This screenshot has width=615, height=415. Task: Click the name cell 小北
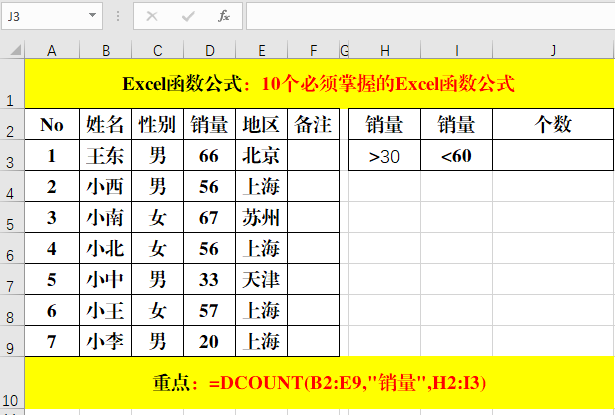coord(106,248)
